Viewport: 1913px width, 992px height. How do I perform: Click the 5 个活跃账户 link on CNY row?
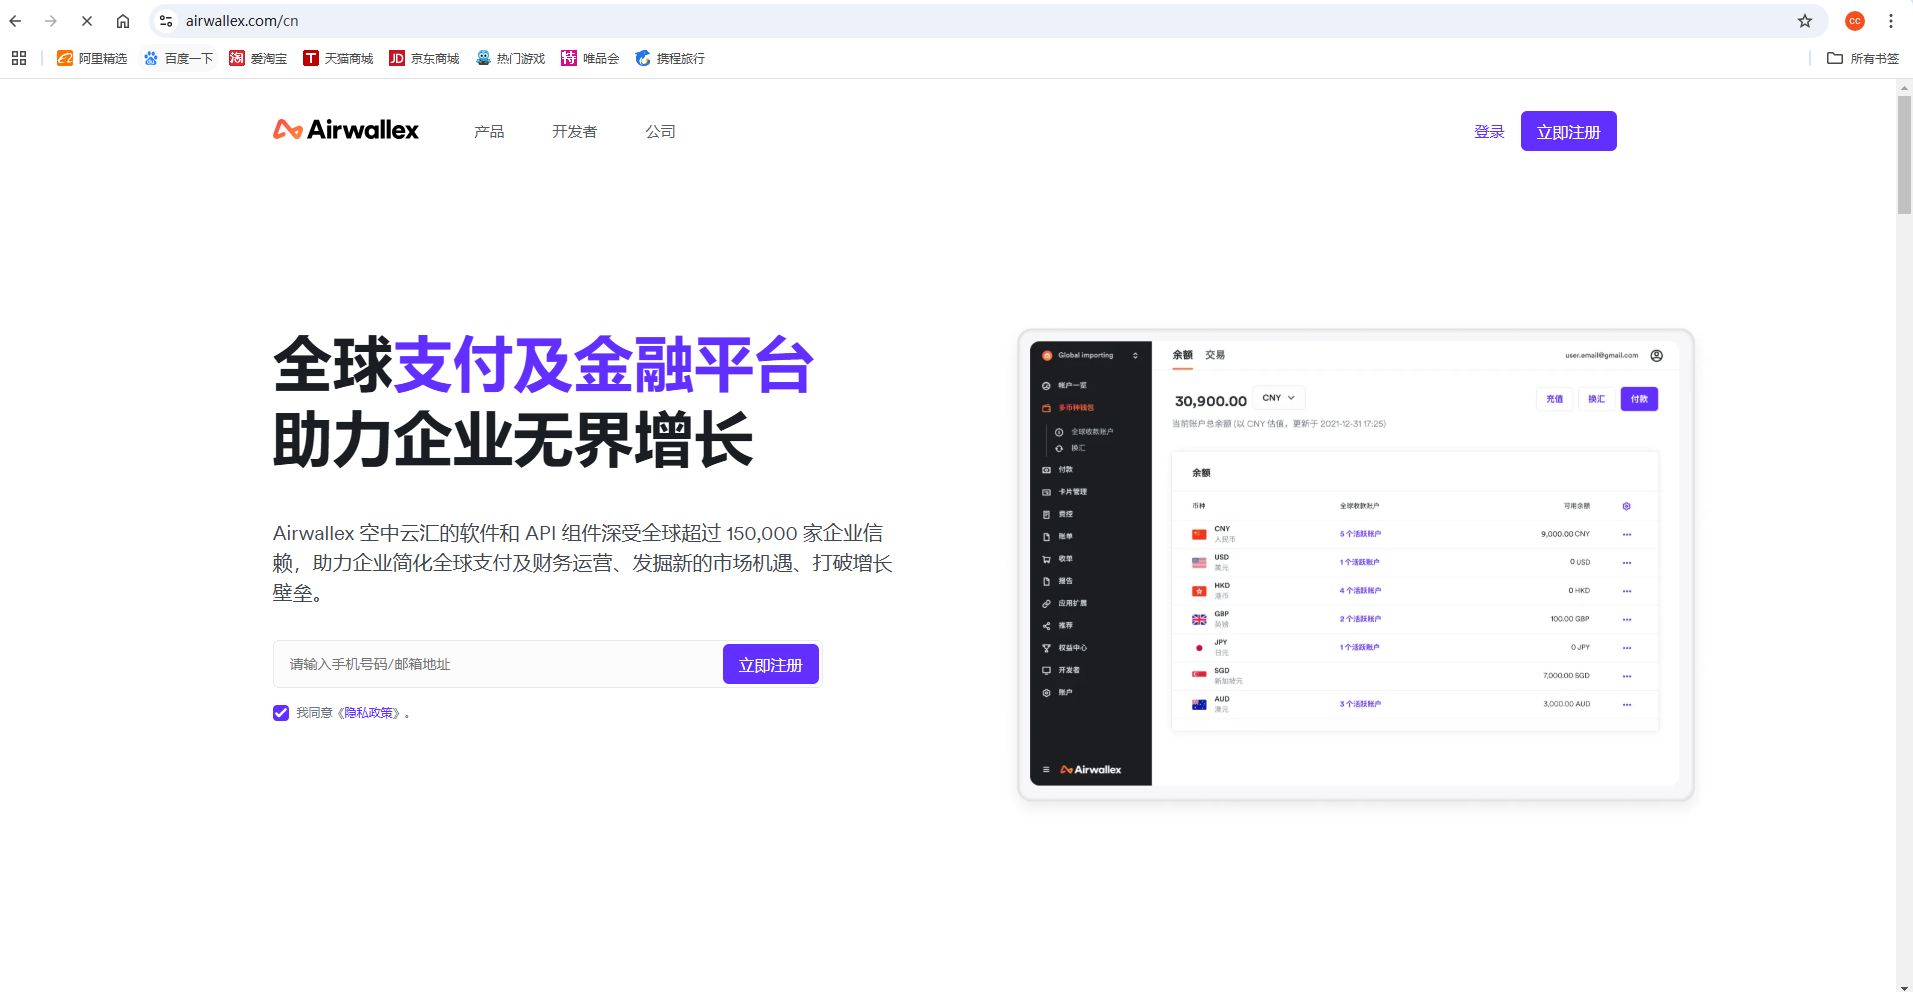click(1360, 534)
